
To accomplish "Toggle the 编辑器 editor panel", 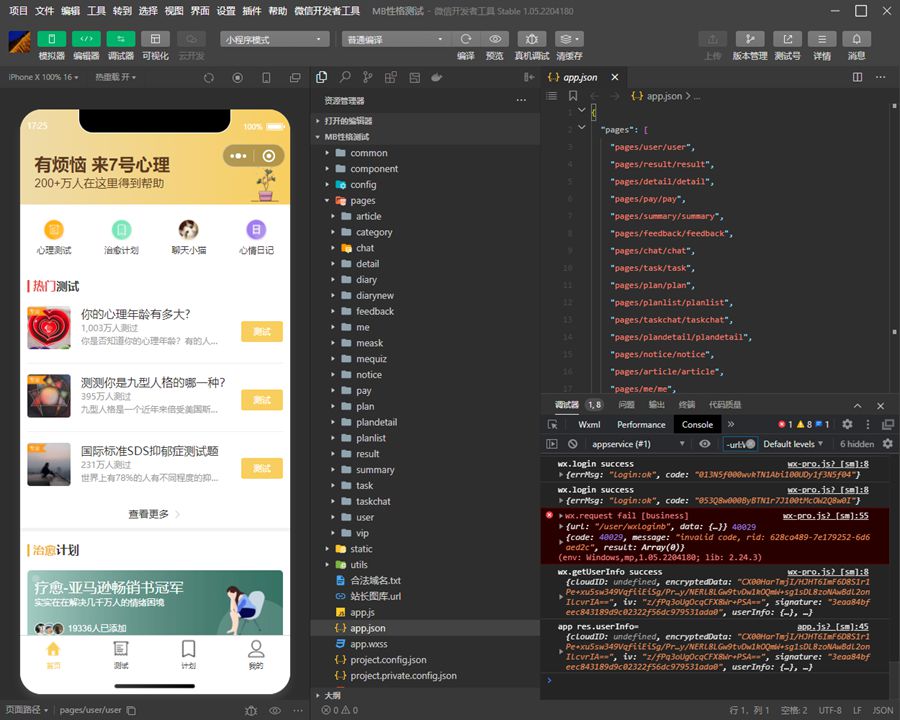I will tap(86, 39).
